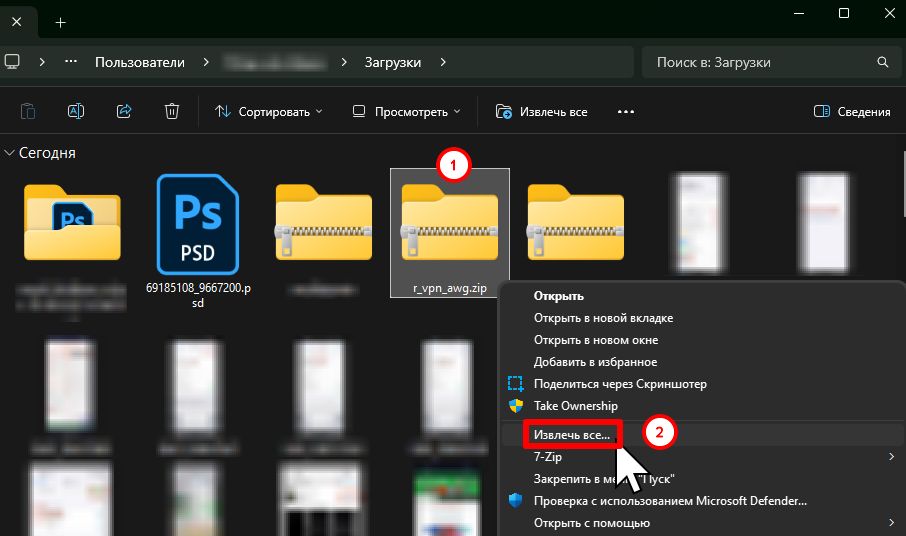This screenshot has width=906, height=536.
Task: Collapse the Сегодня group
Action: [x=11, y=153]
